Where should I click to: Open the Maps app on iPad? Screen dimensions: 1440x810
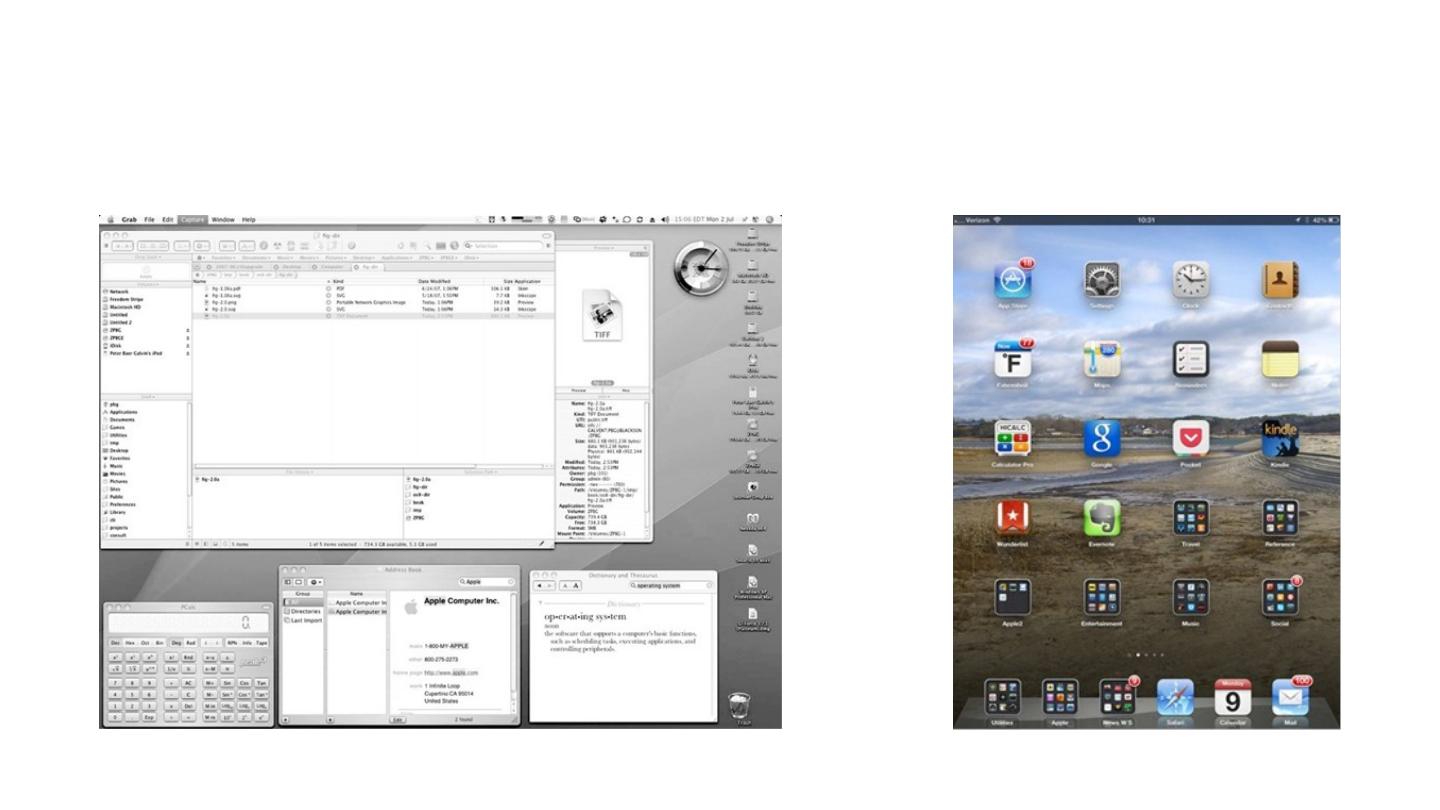coord(1101,359)
